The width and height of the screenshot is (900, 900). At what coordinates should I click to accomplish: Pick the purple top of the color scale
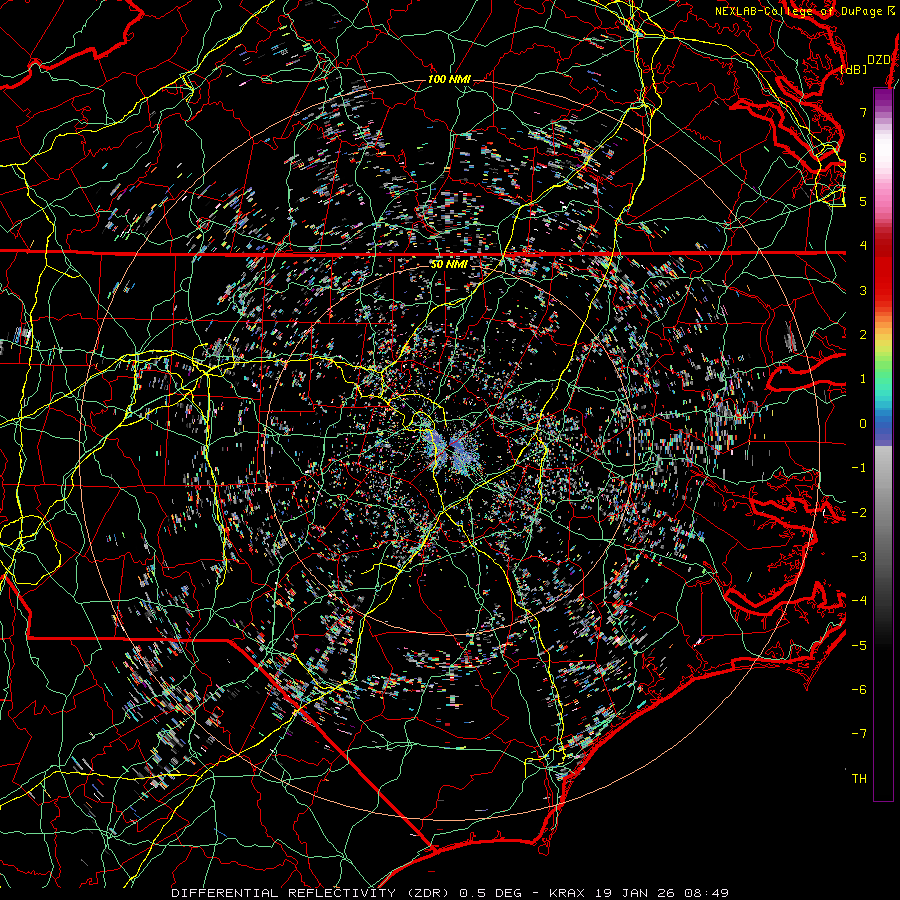click(x=883, y=98)
